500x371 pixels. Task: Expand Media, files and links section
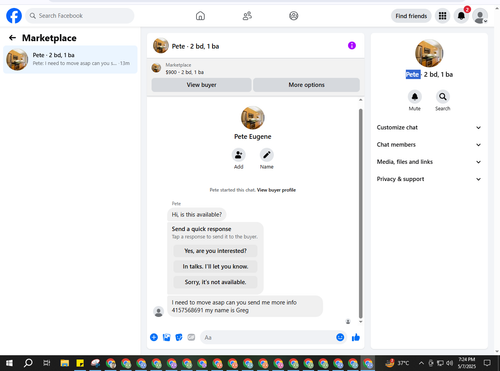coord(429,162)
